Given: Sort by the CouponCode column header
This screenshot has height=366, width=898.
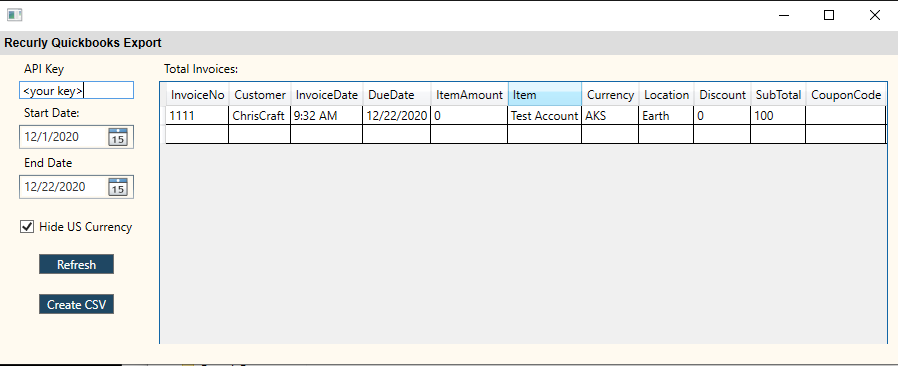Looking at the screenshot, I should [x=846, y=95].
